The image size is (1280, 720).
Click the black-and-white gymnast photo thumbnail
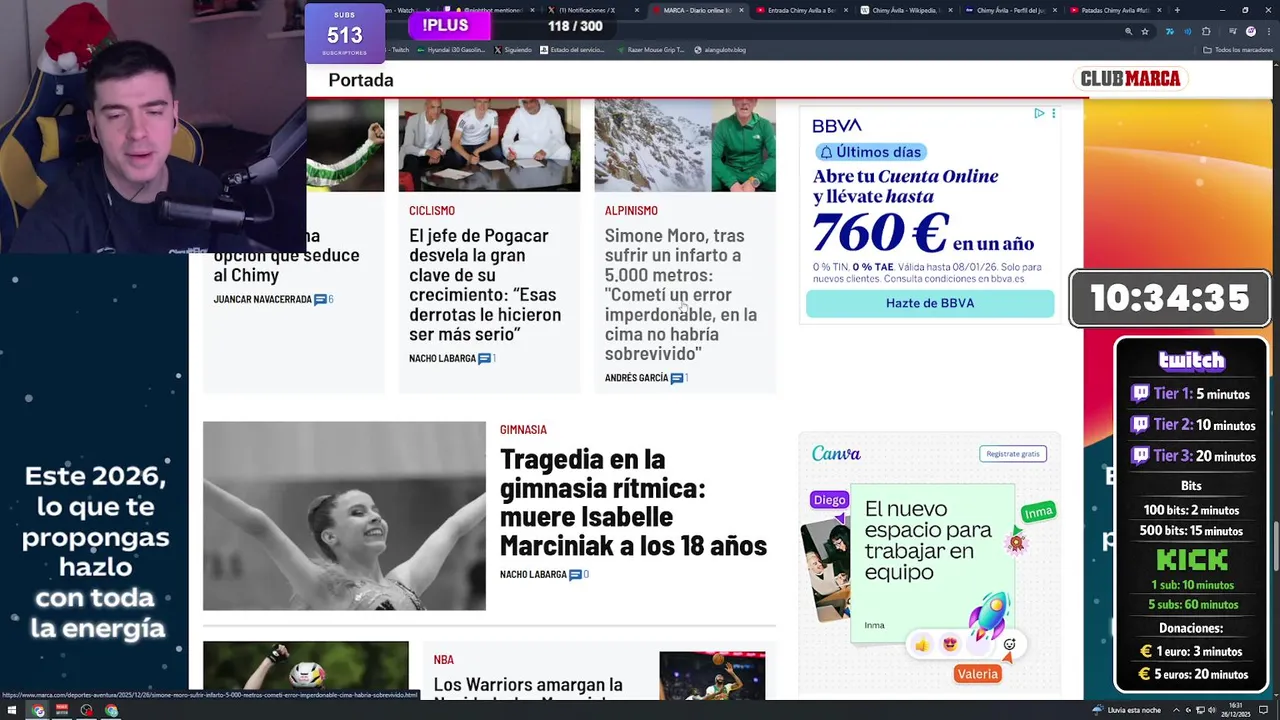click(344, 516)
